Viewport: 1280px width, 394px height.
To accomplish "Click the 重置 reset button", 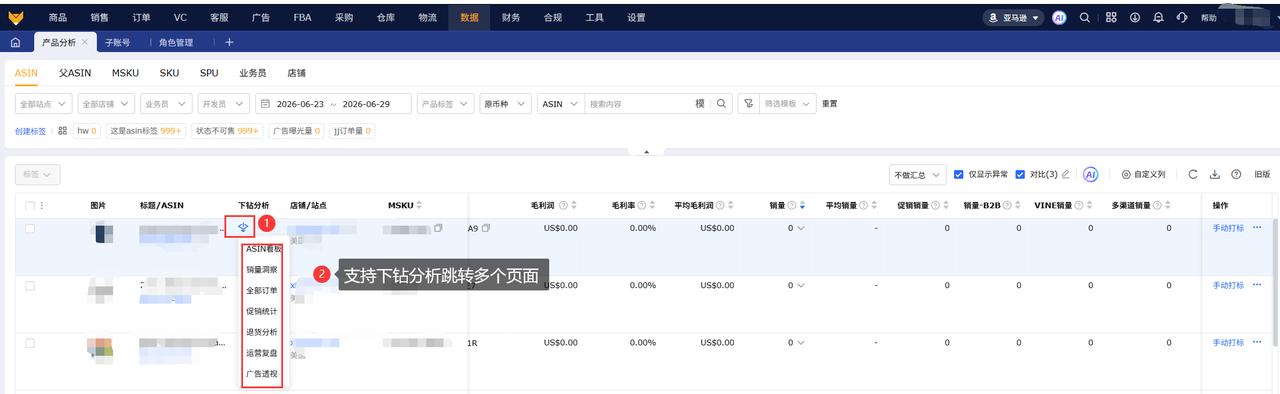I will click(829, 104).
